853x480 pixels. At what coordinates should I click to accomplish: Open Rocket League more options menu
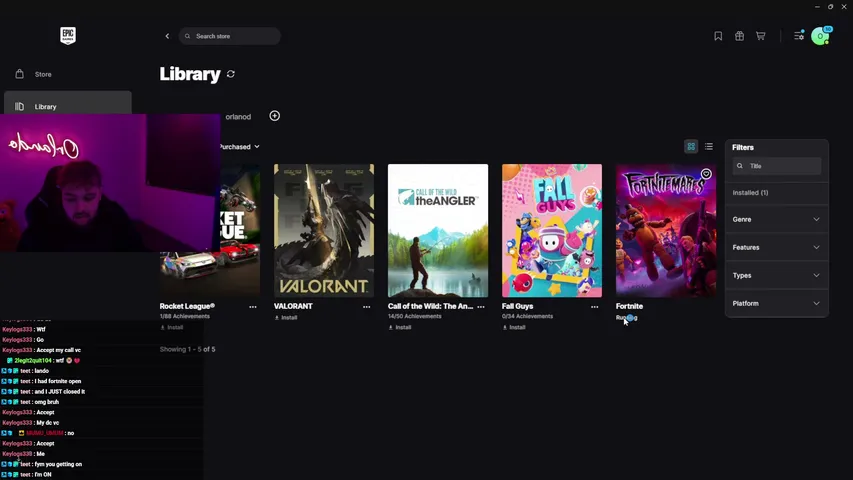(253, 307)
